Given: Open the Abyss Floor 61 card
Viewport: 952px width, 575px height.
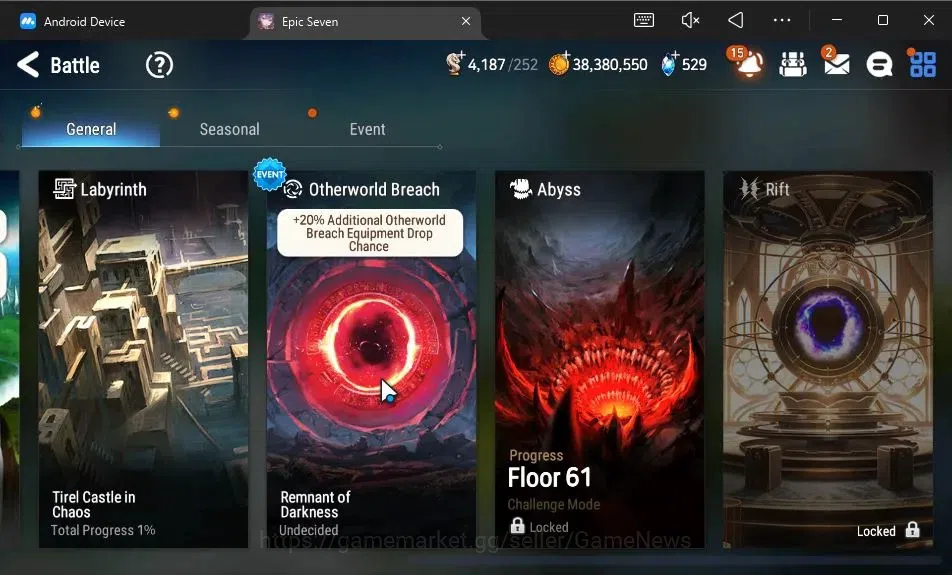Looking at the screenshot, I should coord(600,359).
